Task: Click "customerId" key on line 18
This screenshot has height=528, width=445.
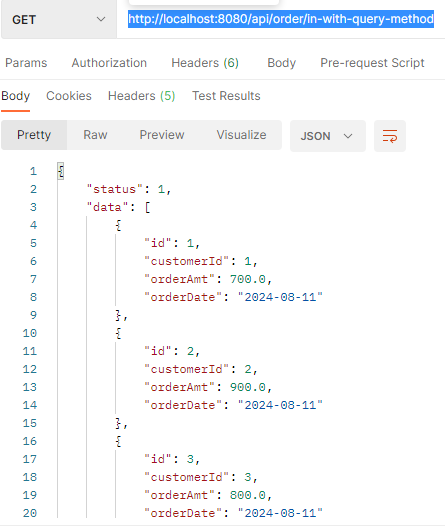Action: tap(186, 477)
